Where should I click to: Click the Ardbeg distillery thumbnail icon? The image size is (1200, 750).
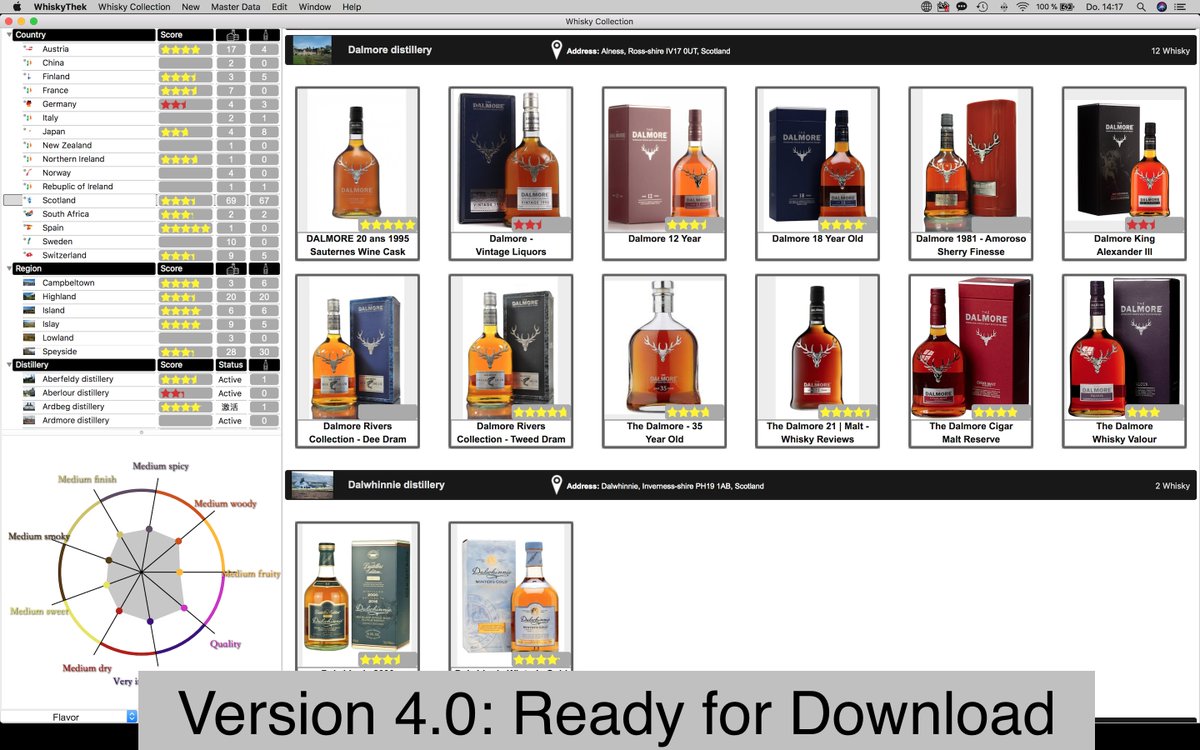click(x=29, y=407)
